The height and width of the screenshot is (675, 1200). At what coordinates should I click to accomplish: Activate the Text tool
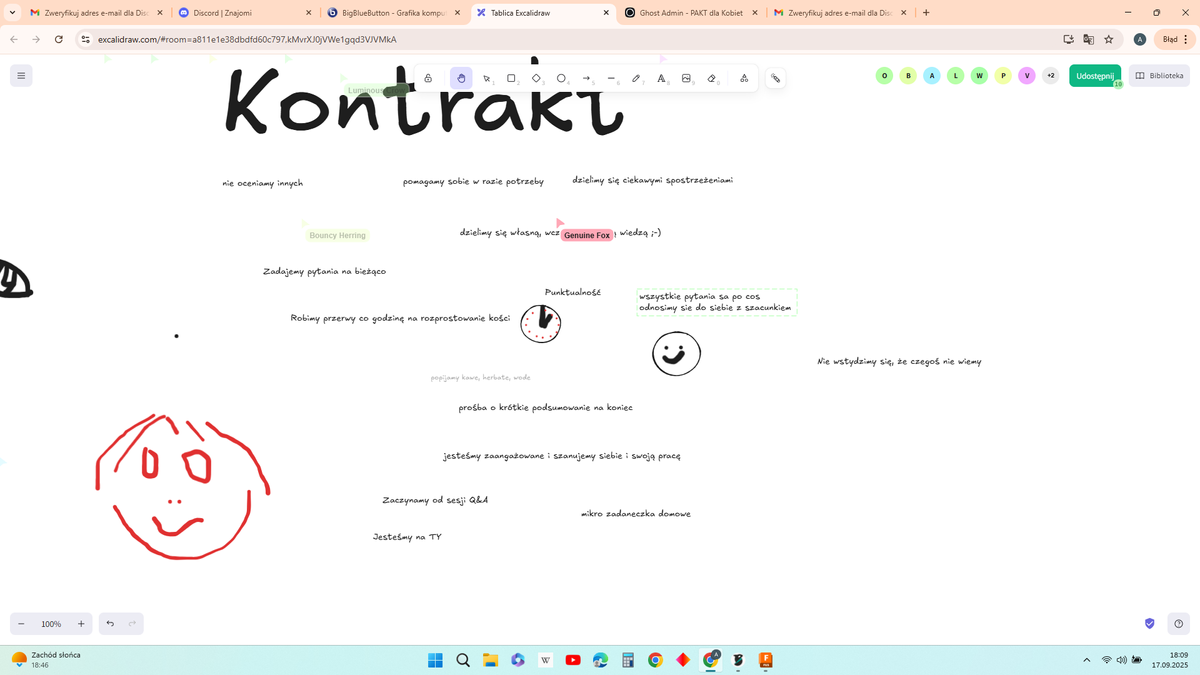click(x=661, y=78)
